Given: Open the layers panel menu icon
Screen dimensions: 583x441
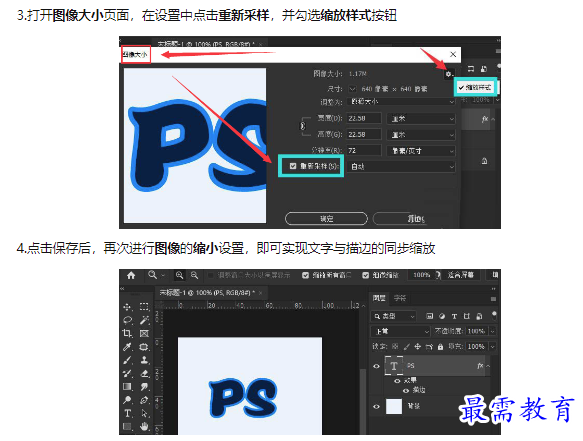Looking at the screenshot, I should pos(493,299).
